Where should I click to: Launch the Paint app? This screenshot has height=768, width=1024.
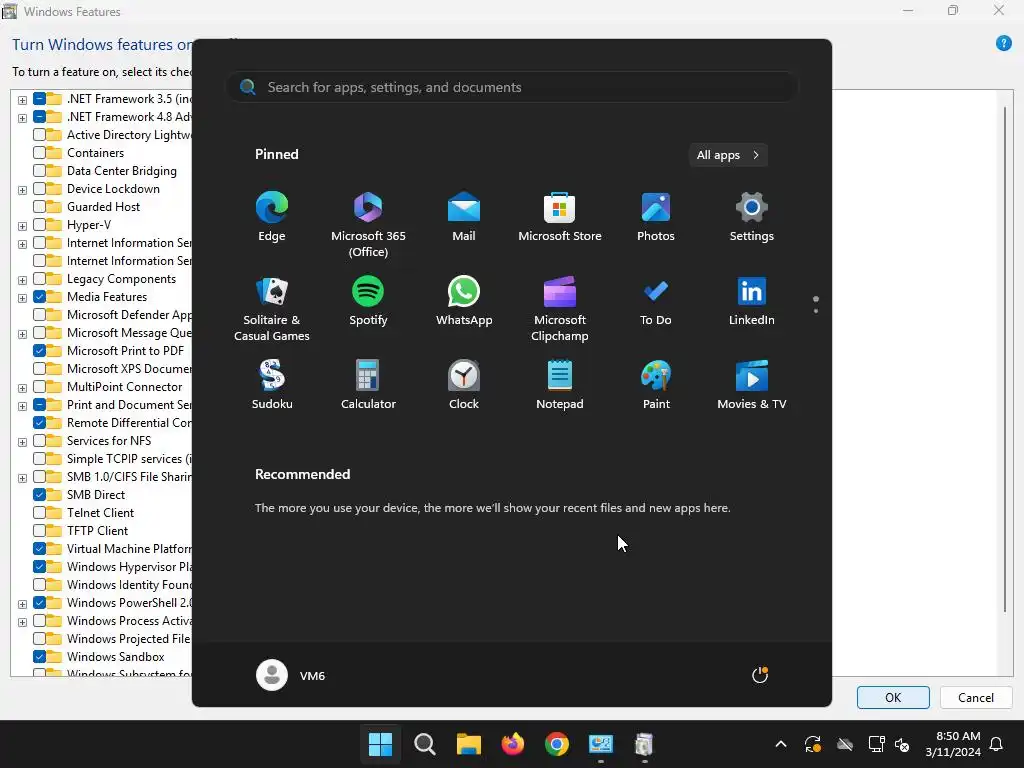(x=656, y=385)
